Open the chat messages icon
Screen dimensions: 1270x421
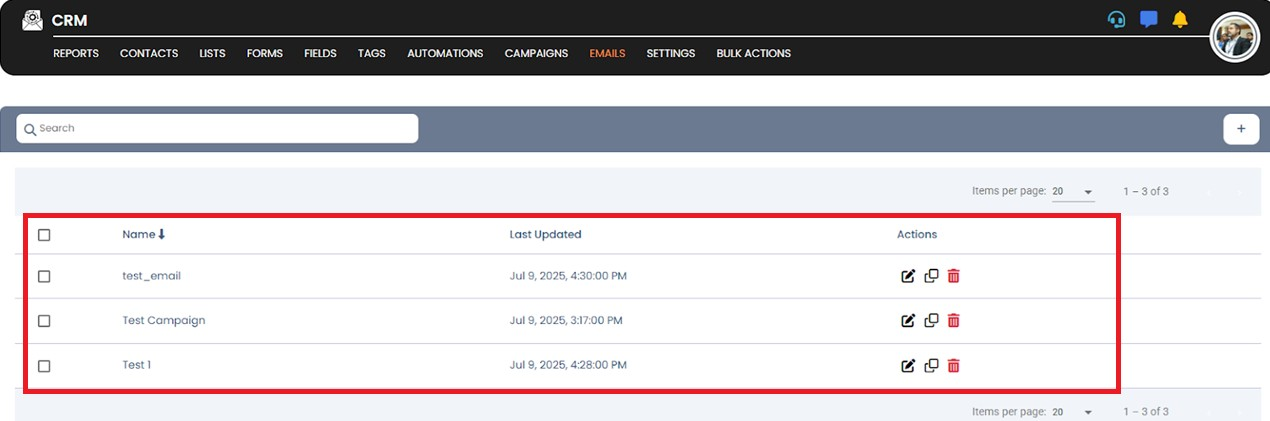tap(1149, 19)
